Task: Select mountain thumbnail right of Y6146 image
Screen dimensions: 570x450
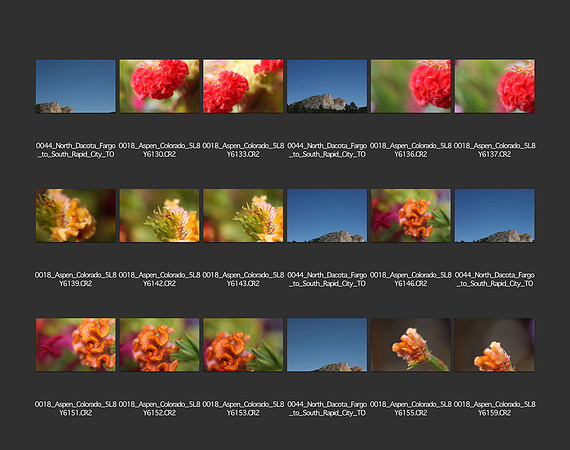Action: pyautogui.click(x=494, y=216)
